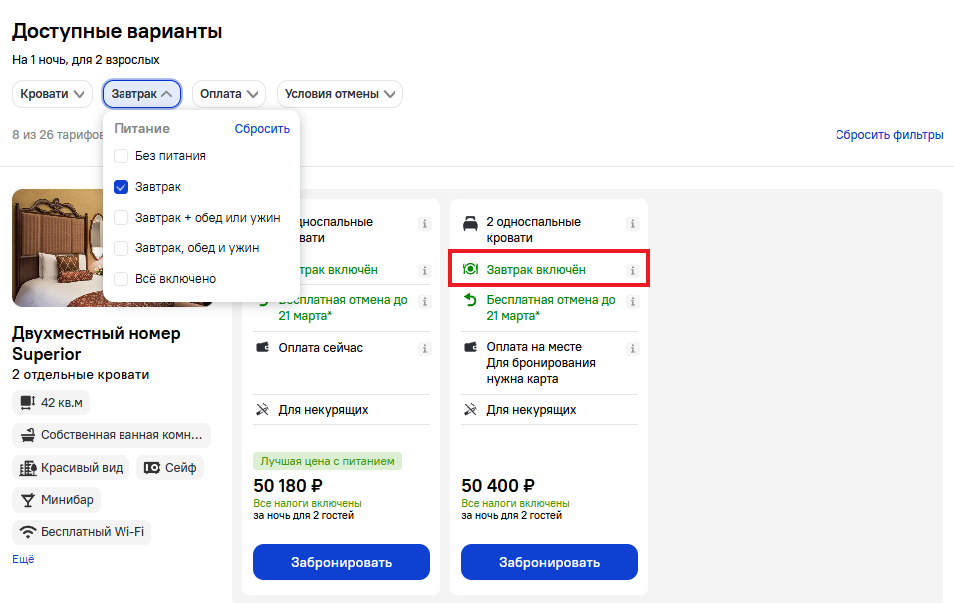Click the free cancellation arrow icon in right card

pyautogui.click(x=470, y=299)
